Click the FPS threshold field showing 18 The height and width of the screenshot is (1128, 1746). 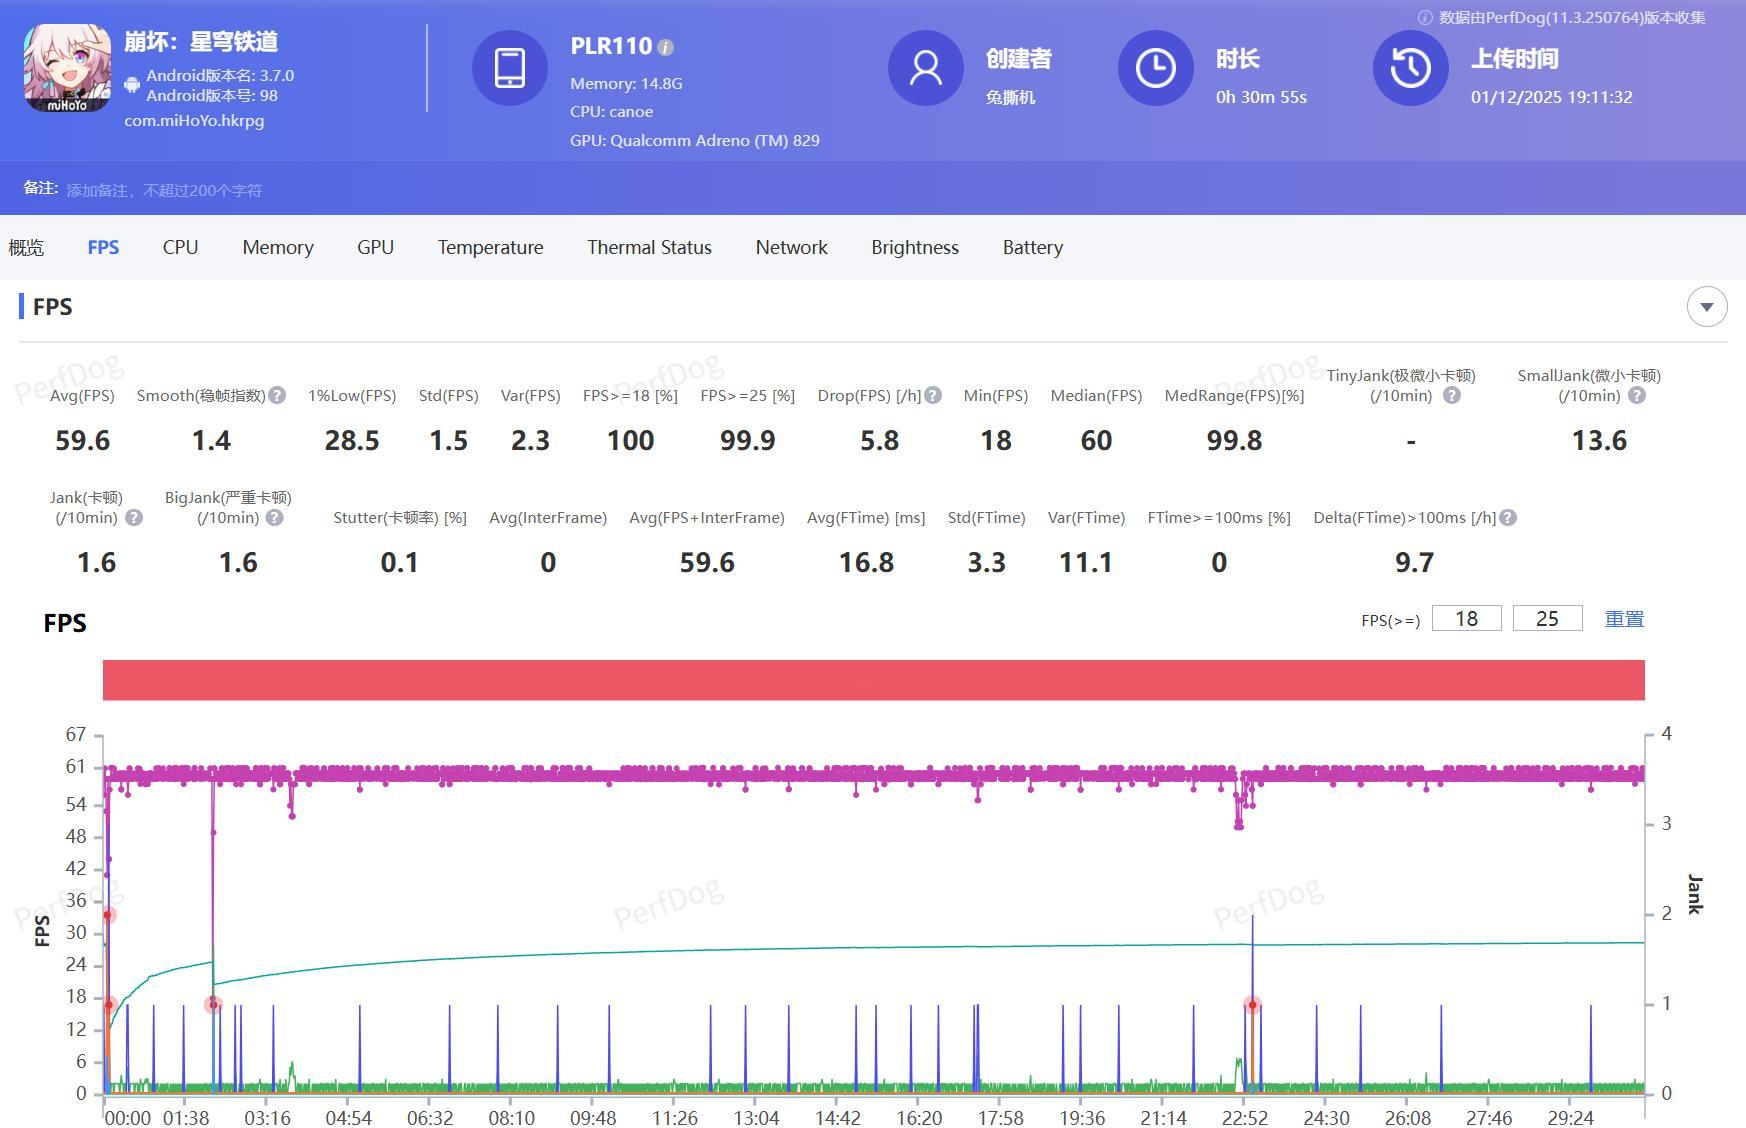[x=1466, y=619]
